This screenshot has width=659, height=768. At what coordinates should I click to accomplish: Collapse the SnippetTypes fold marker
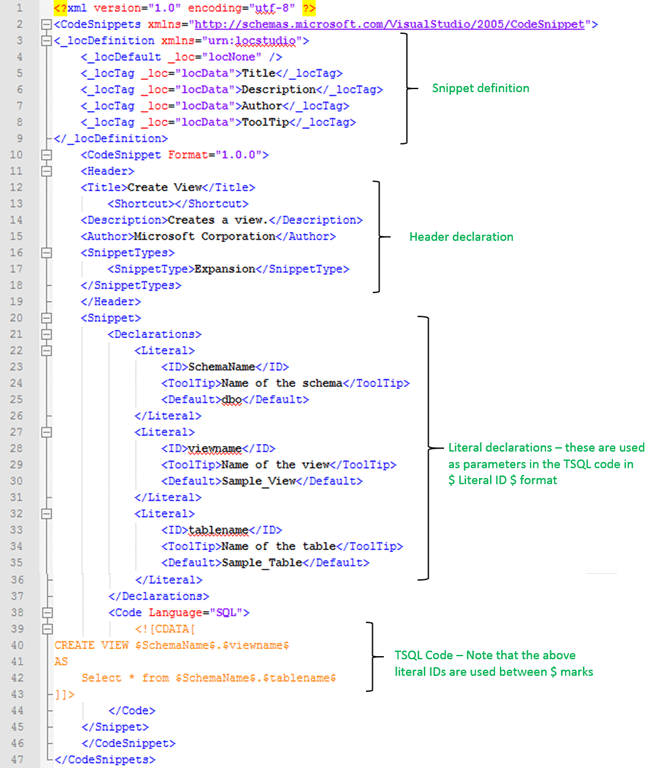46,253
